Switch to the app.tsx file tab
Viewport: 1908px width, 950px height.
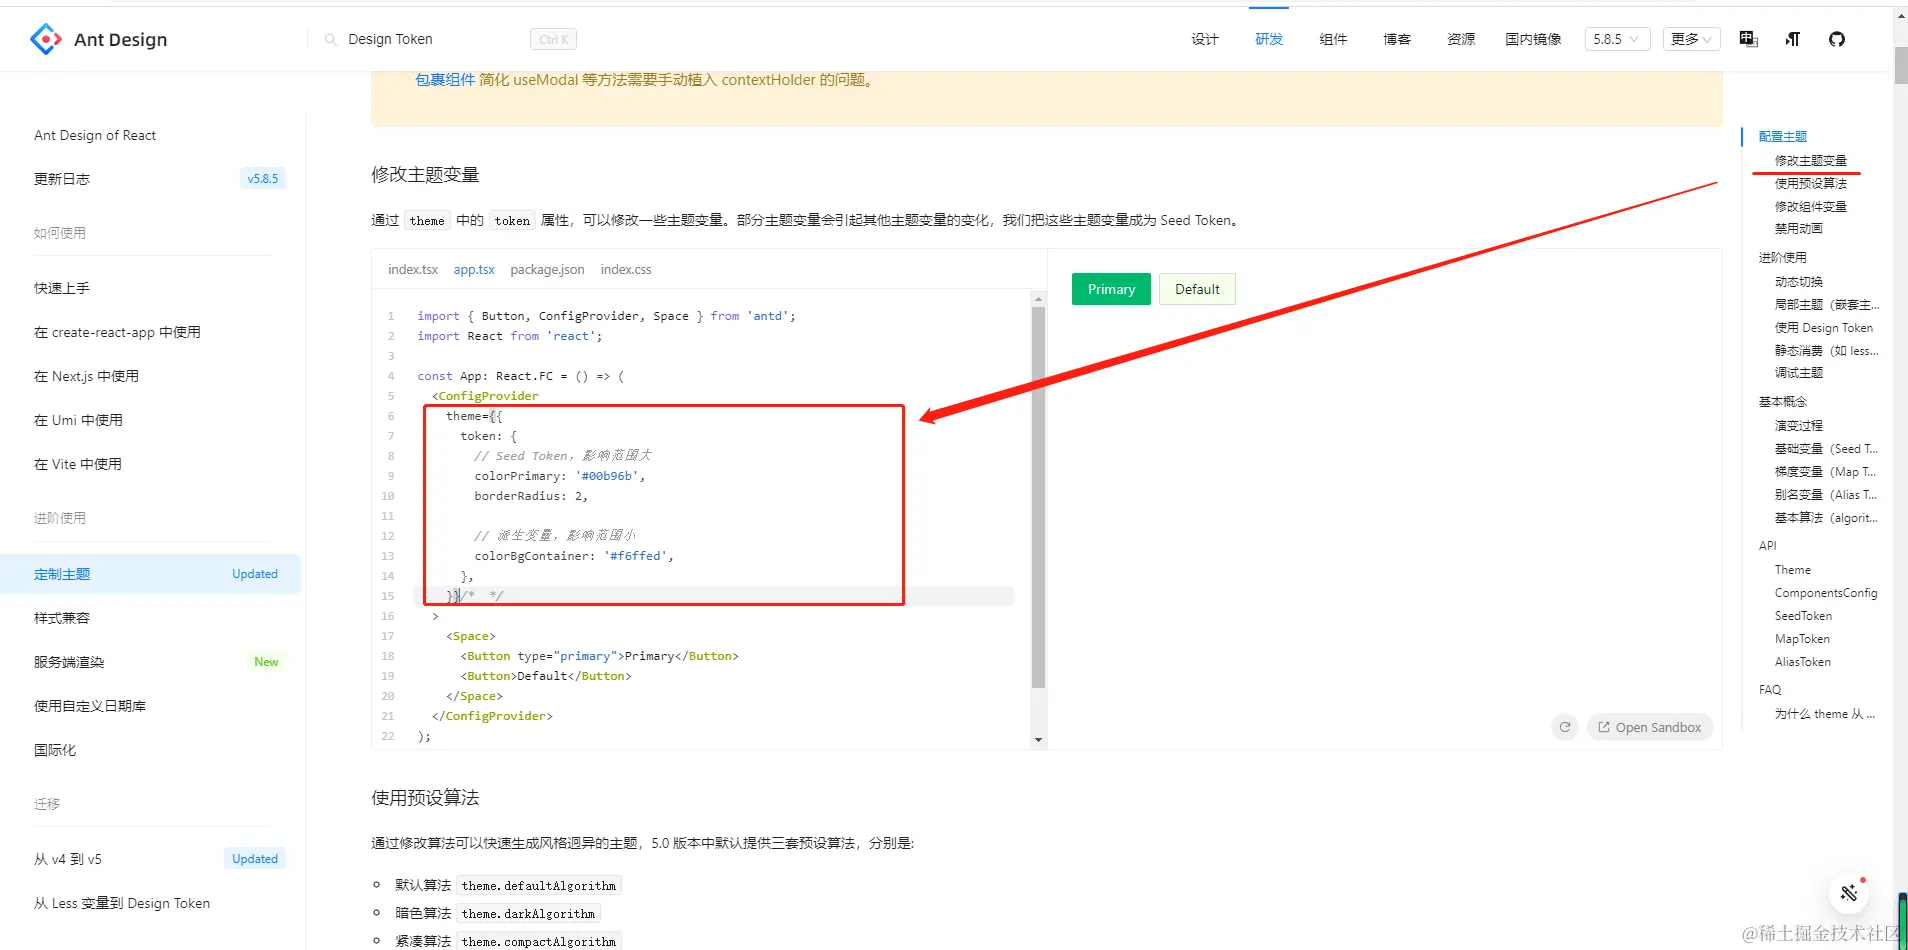[474, 270]
